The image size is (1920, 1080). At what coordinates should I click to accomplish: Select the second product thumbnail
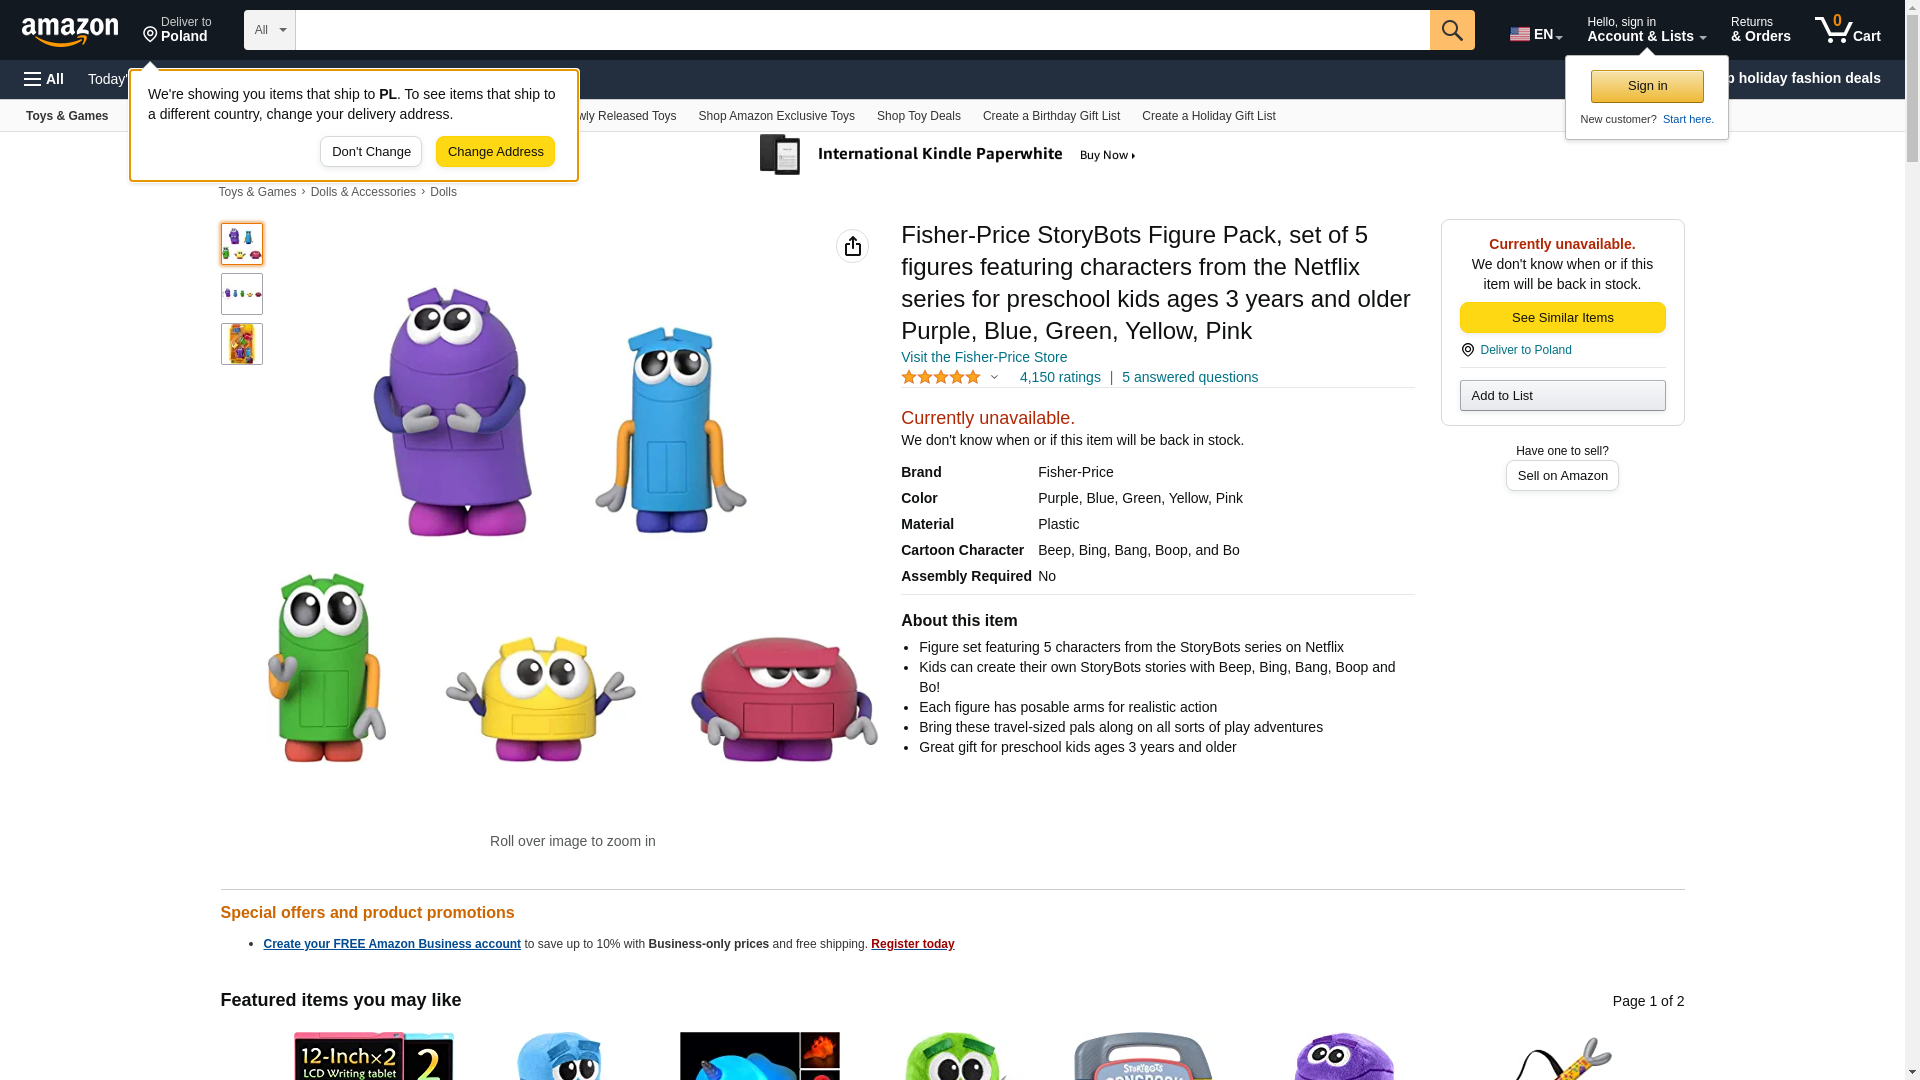click(x=241, y=294)
